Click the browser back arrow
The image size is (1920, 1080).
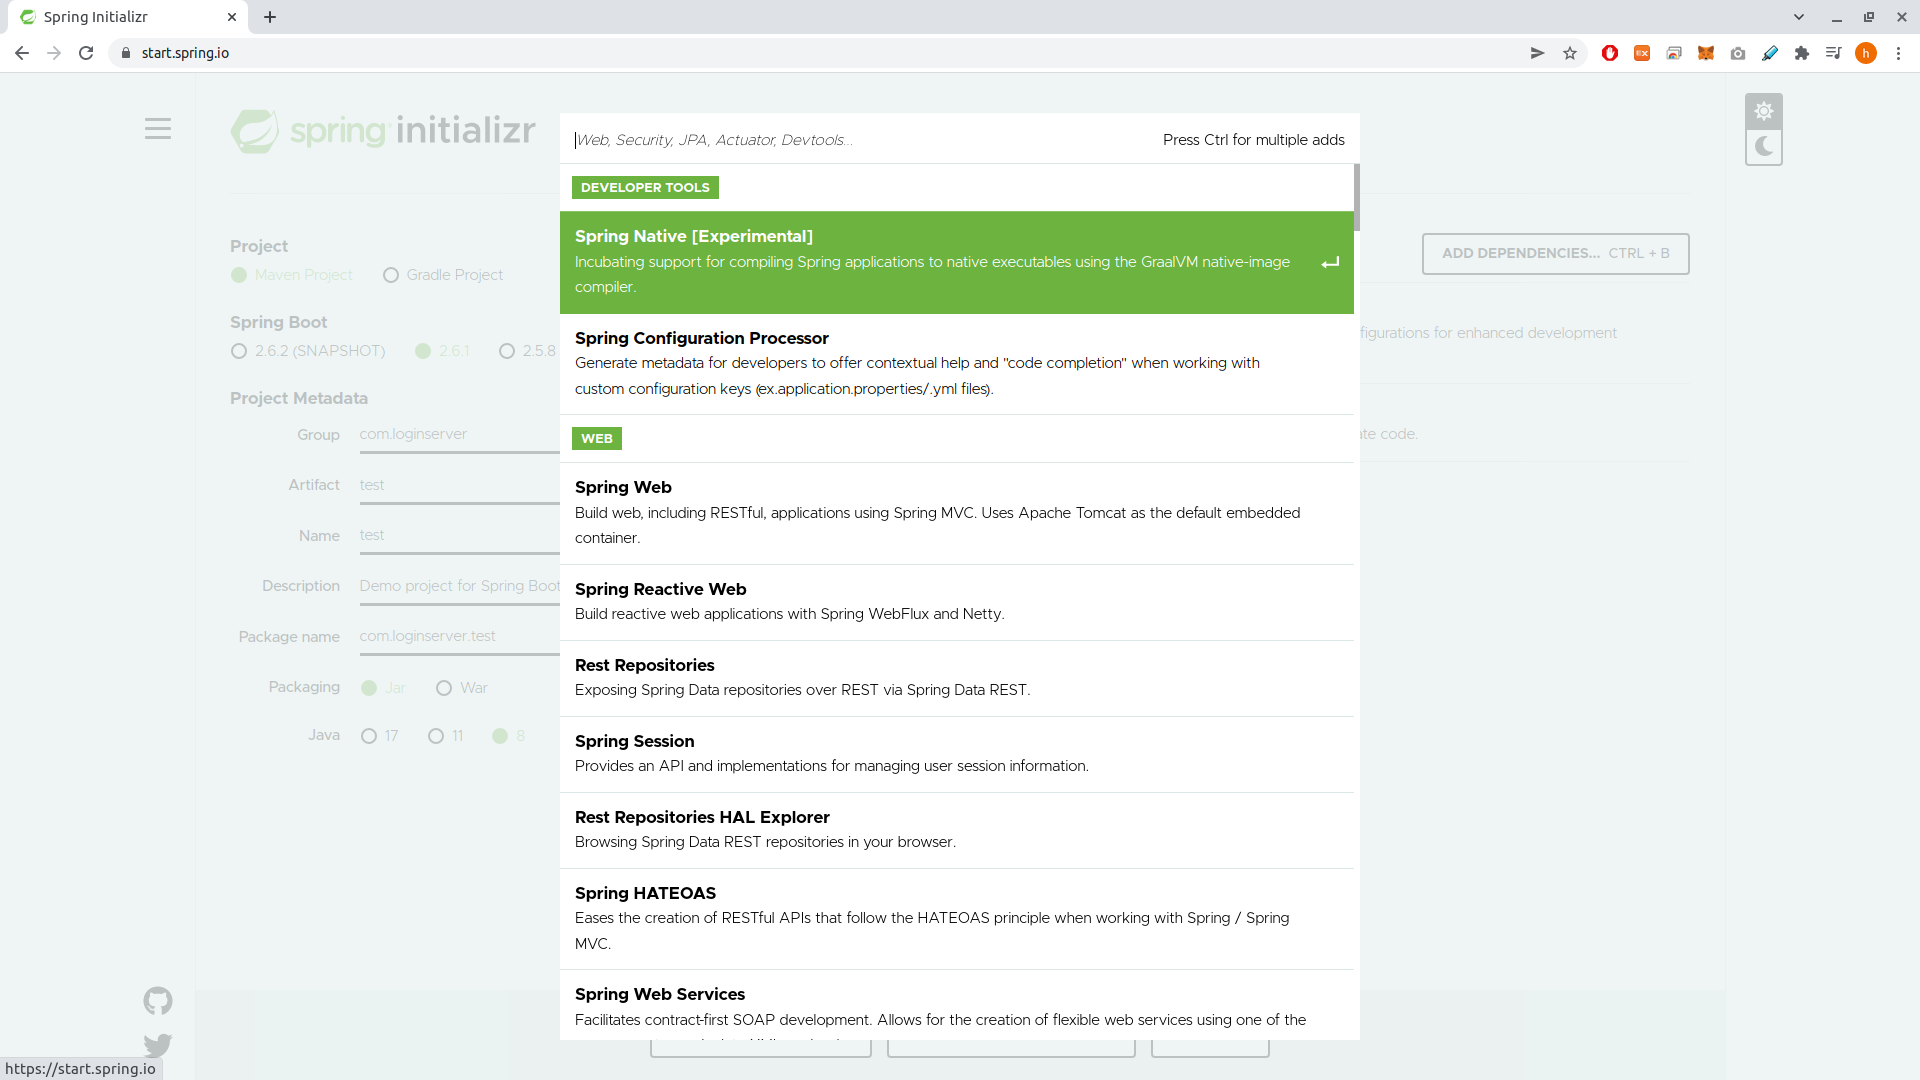coord(22,53)
